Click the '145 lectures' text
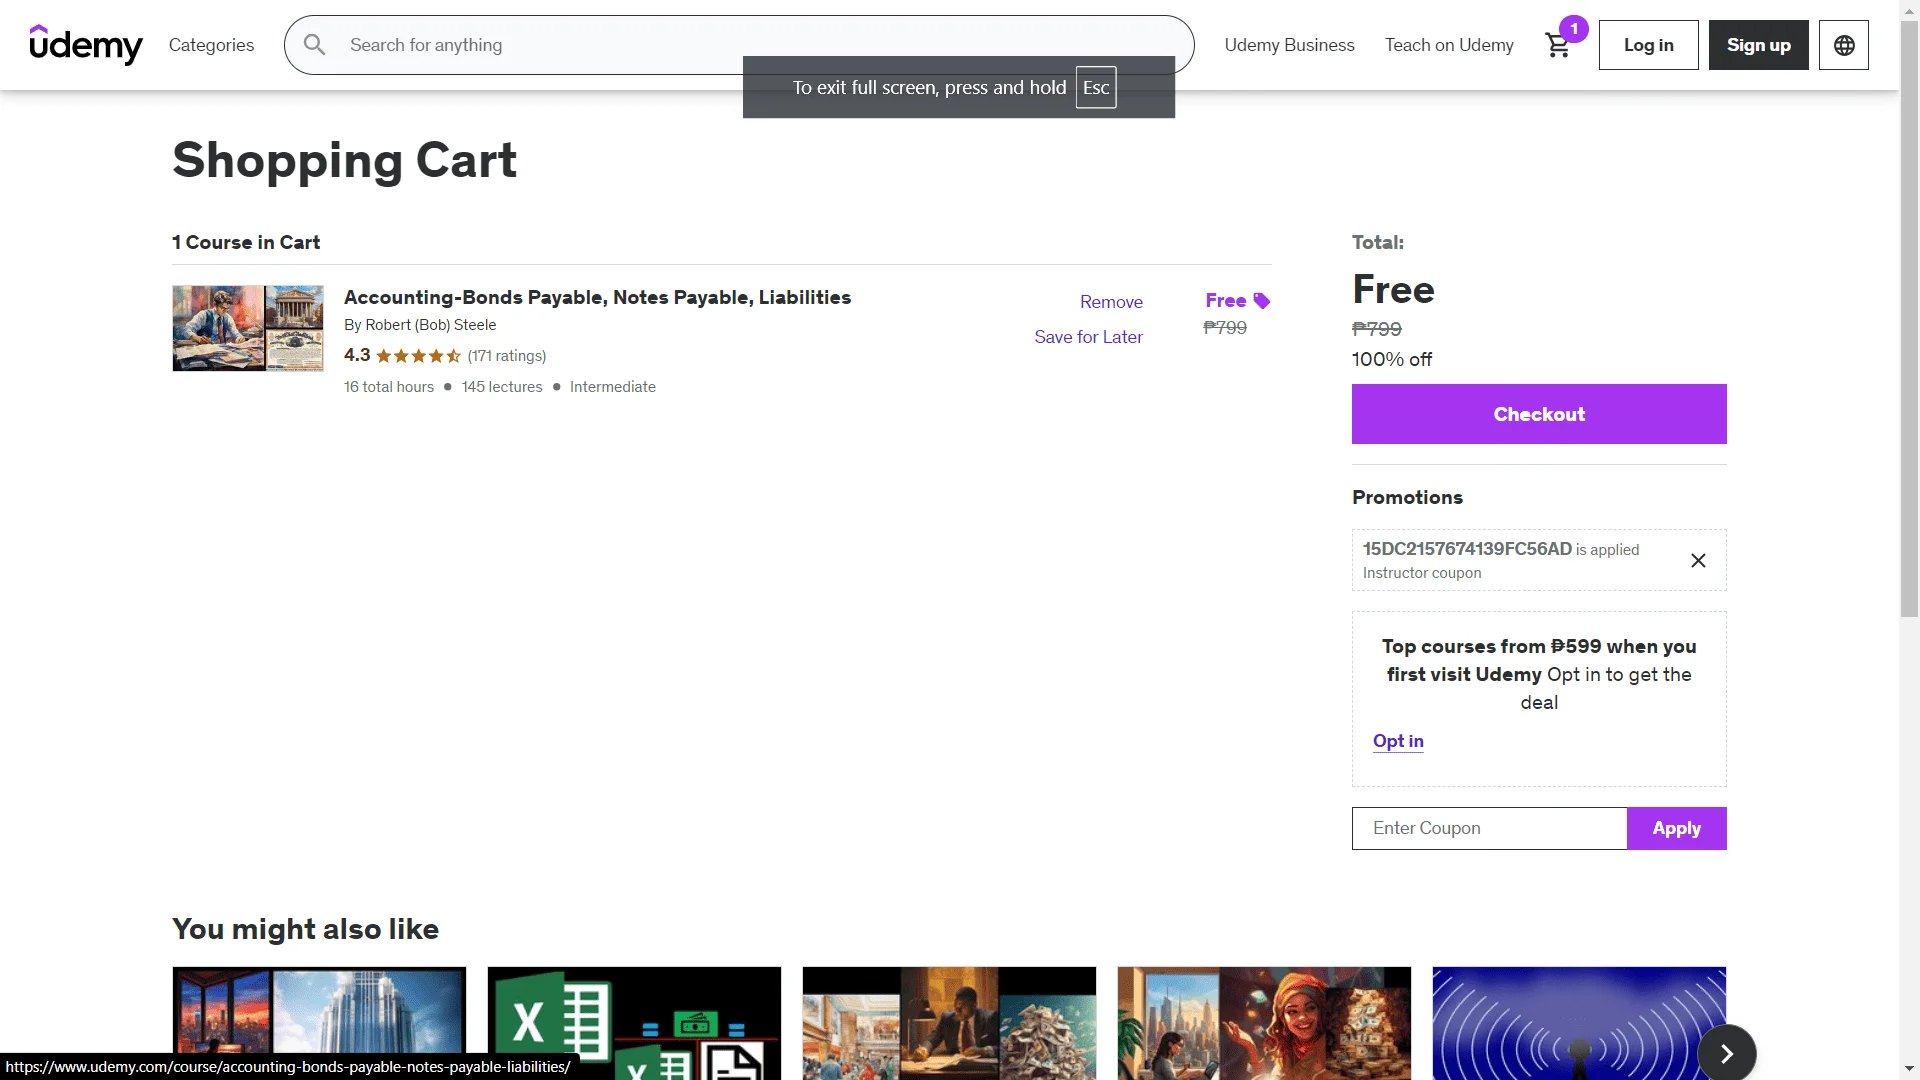The image size is (1920, 1080). tap(502, 387)
